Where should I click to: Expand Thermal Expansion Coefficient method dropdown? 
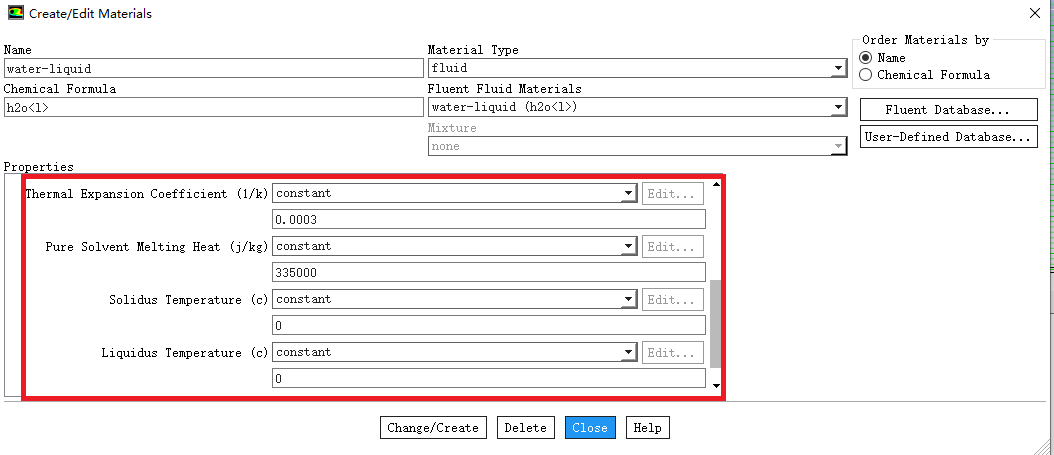click(x=454, y=194)
